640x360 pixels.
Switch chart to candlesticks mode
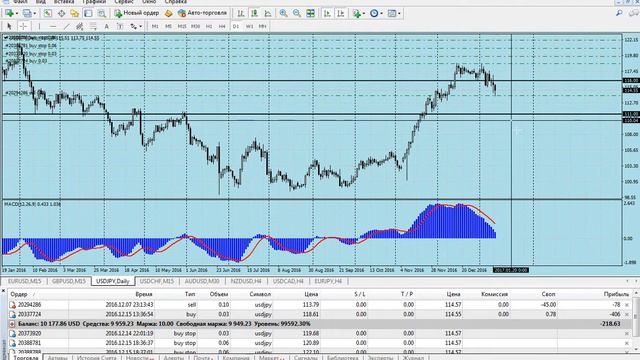(x=254, y=13)
